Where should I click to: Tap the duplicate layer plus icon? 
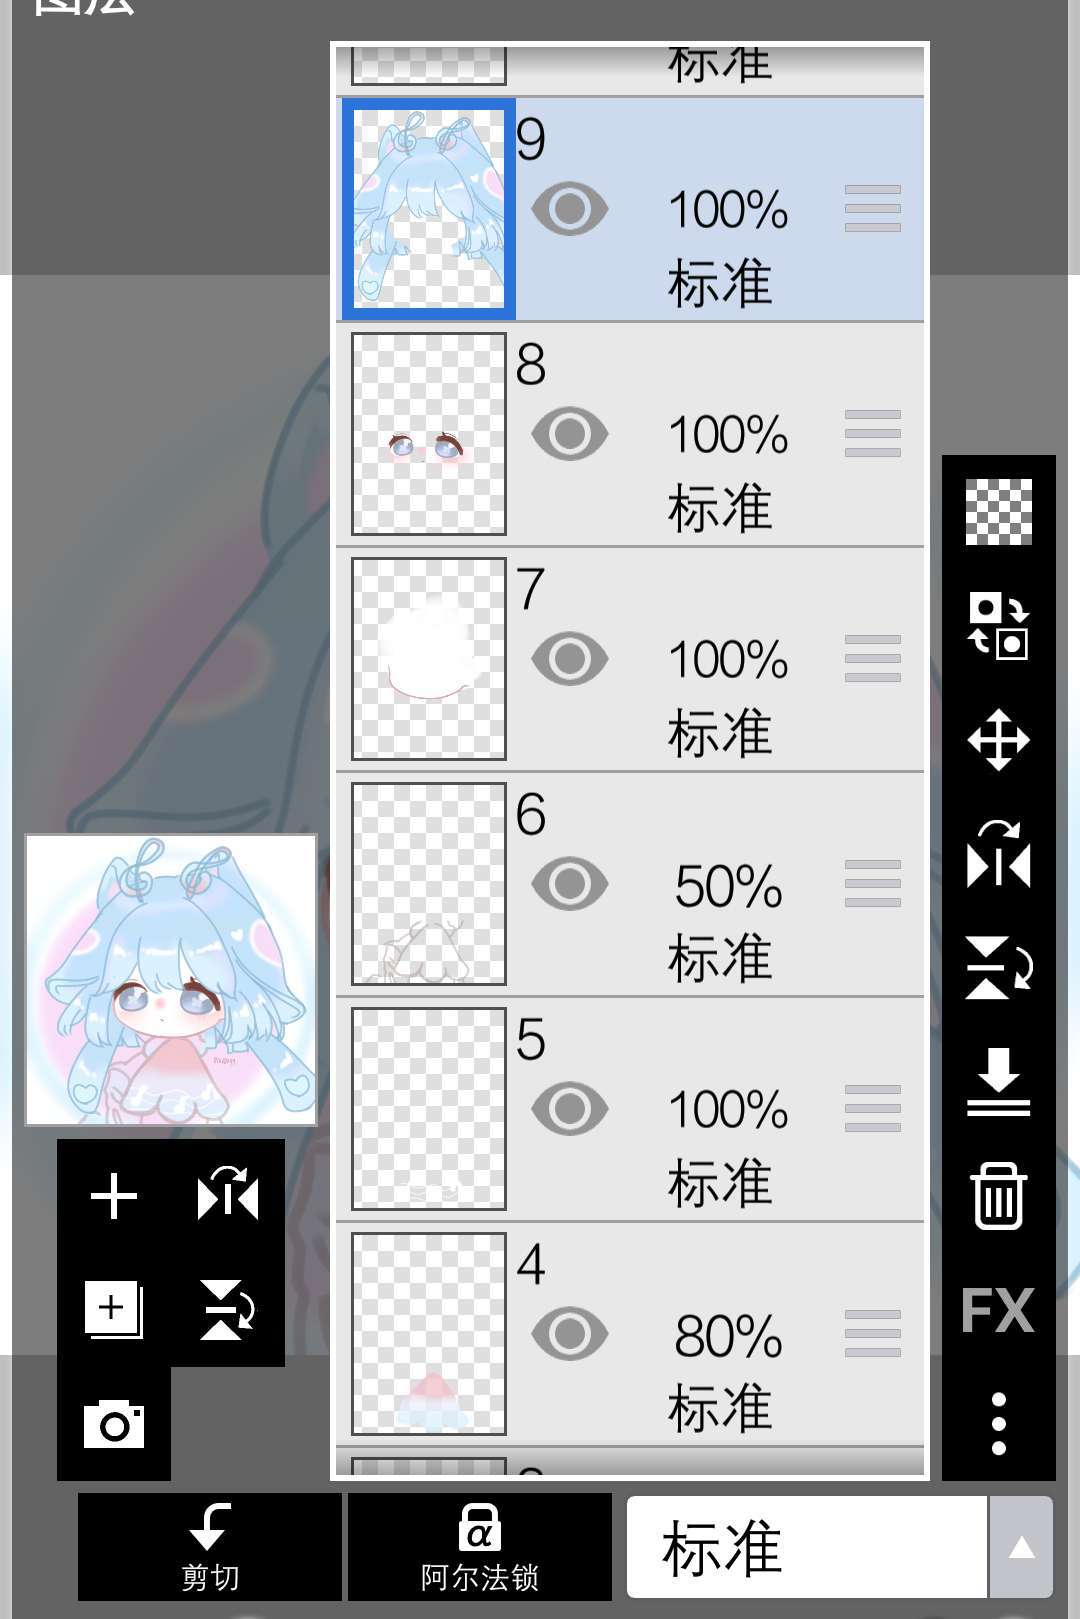114,1310
